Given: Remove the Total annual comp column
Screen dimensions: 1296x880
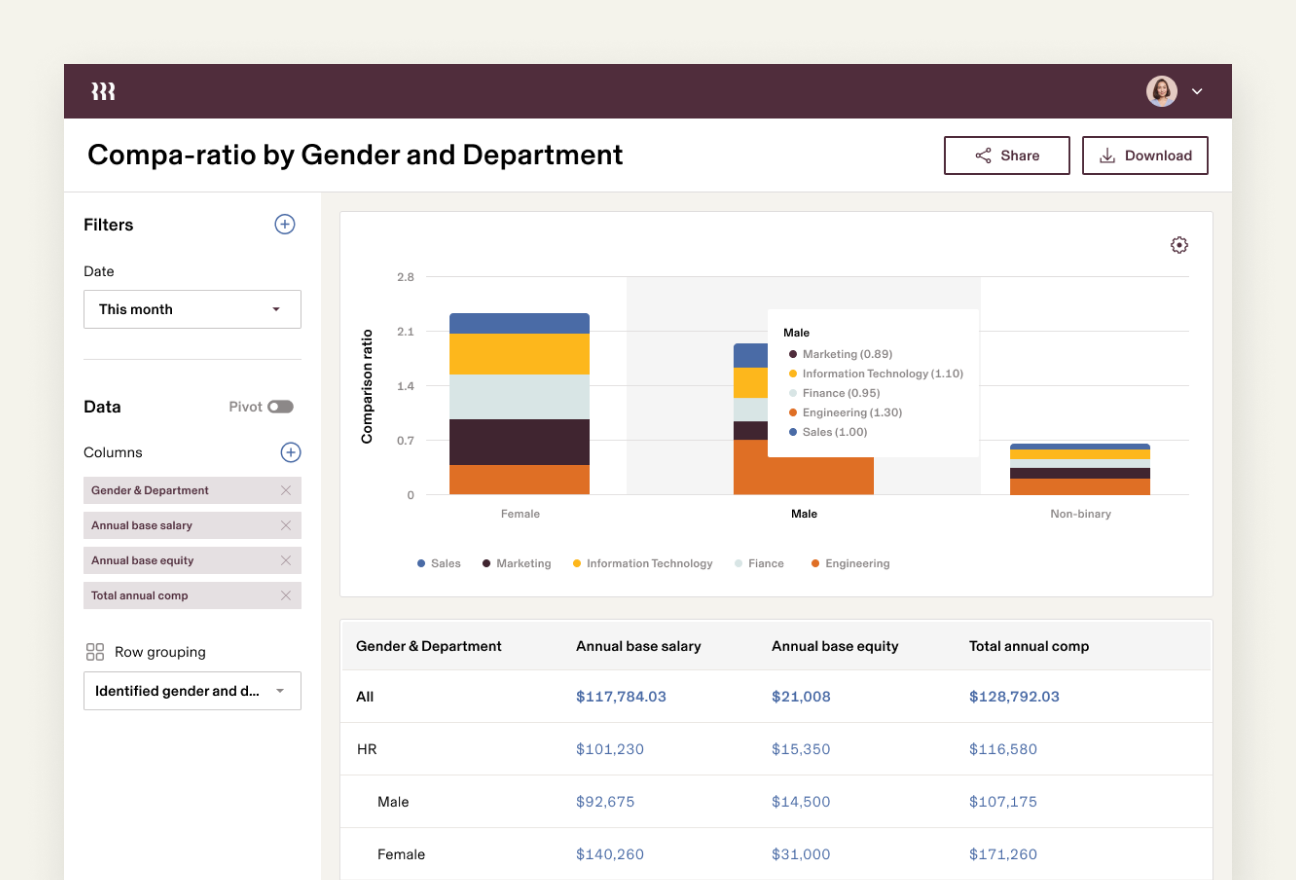Looking at the screenshot, I should (286, 595).
